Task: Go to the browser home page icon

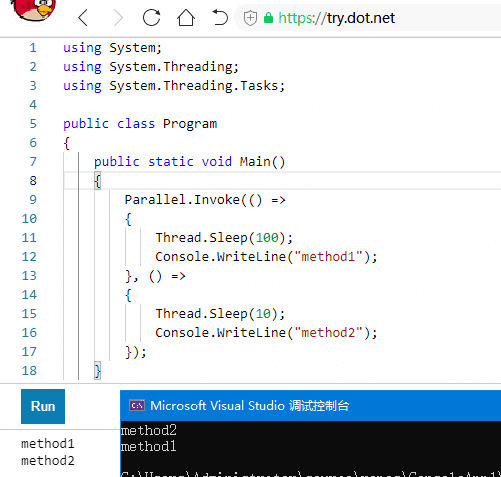Action: click(x=186, y=18)
